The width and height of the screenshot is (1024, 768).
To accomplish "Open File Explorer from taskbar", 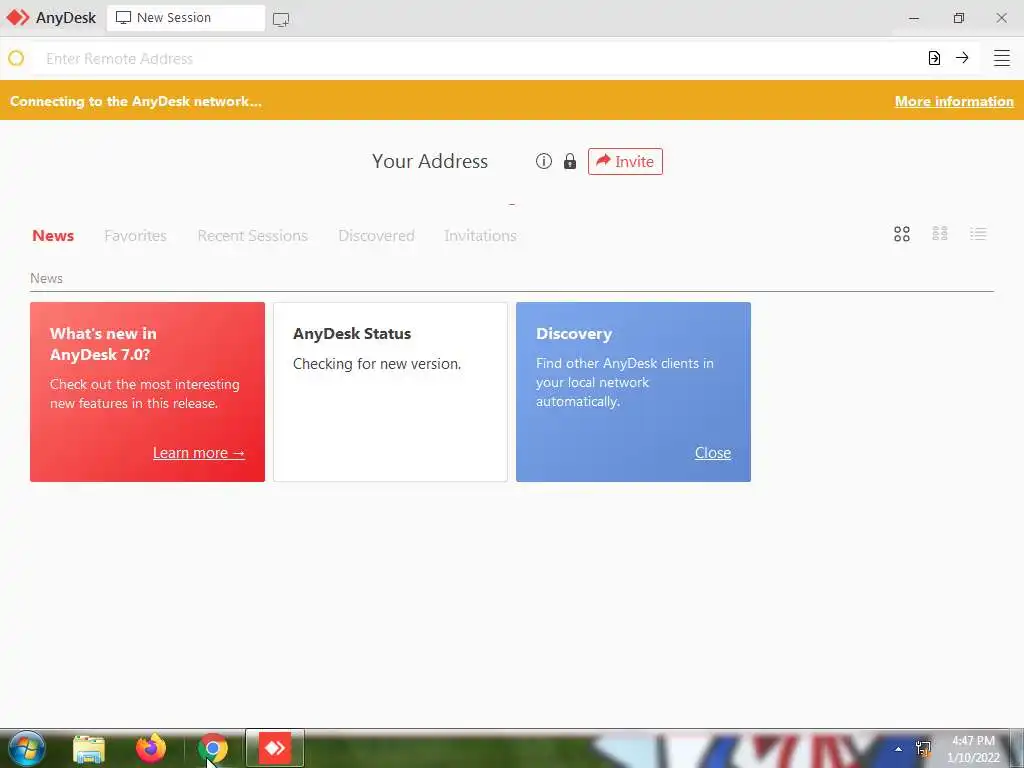I will click(x=89, y=749).
